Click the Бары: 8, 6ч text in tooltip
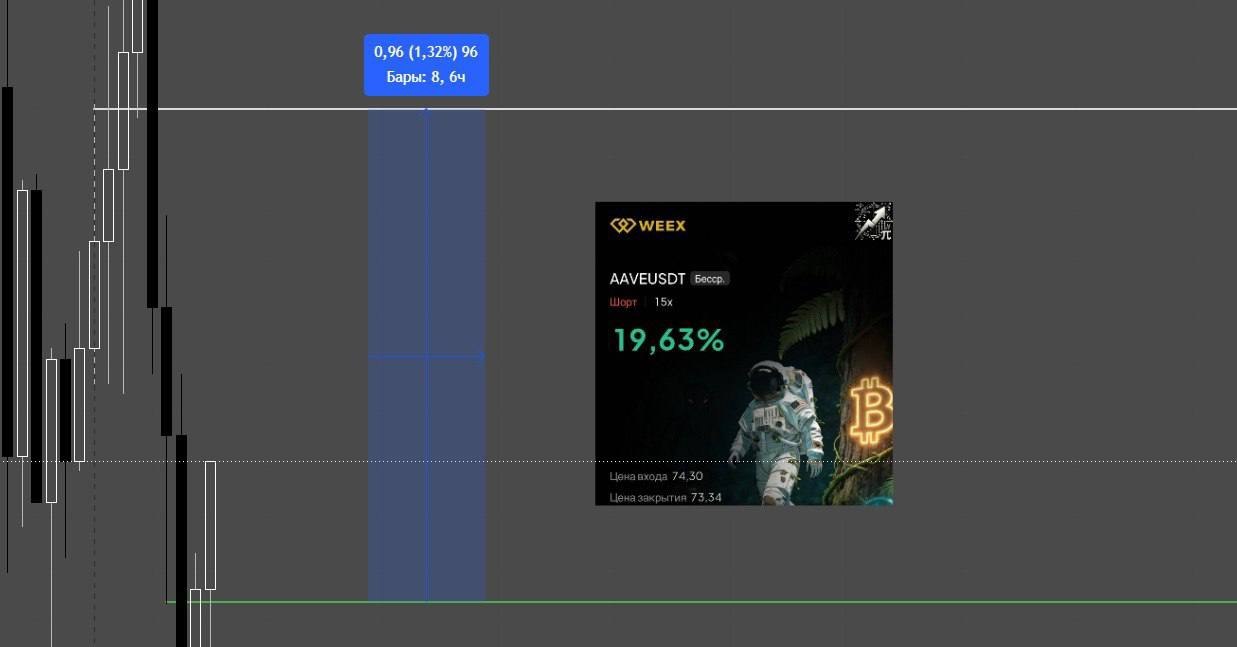The image size is (1237, 647). 426,77
